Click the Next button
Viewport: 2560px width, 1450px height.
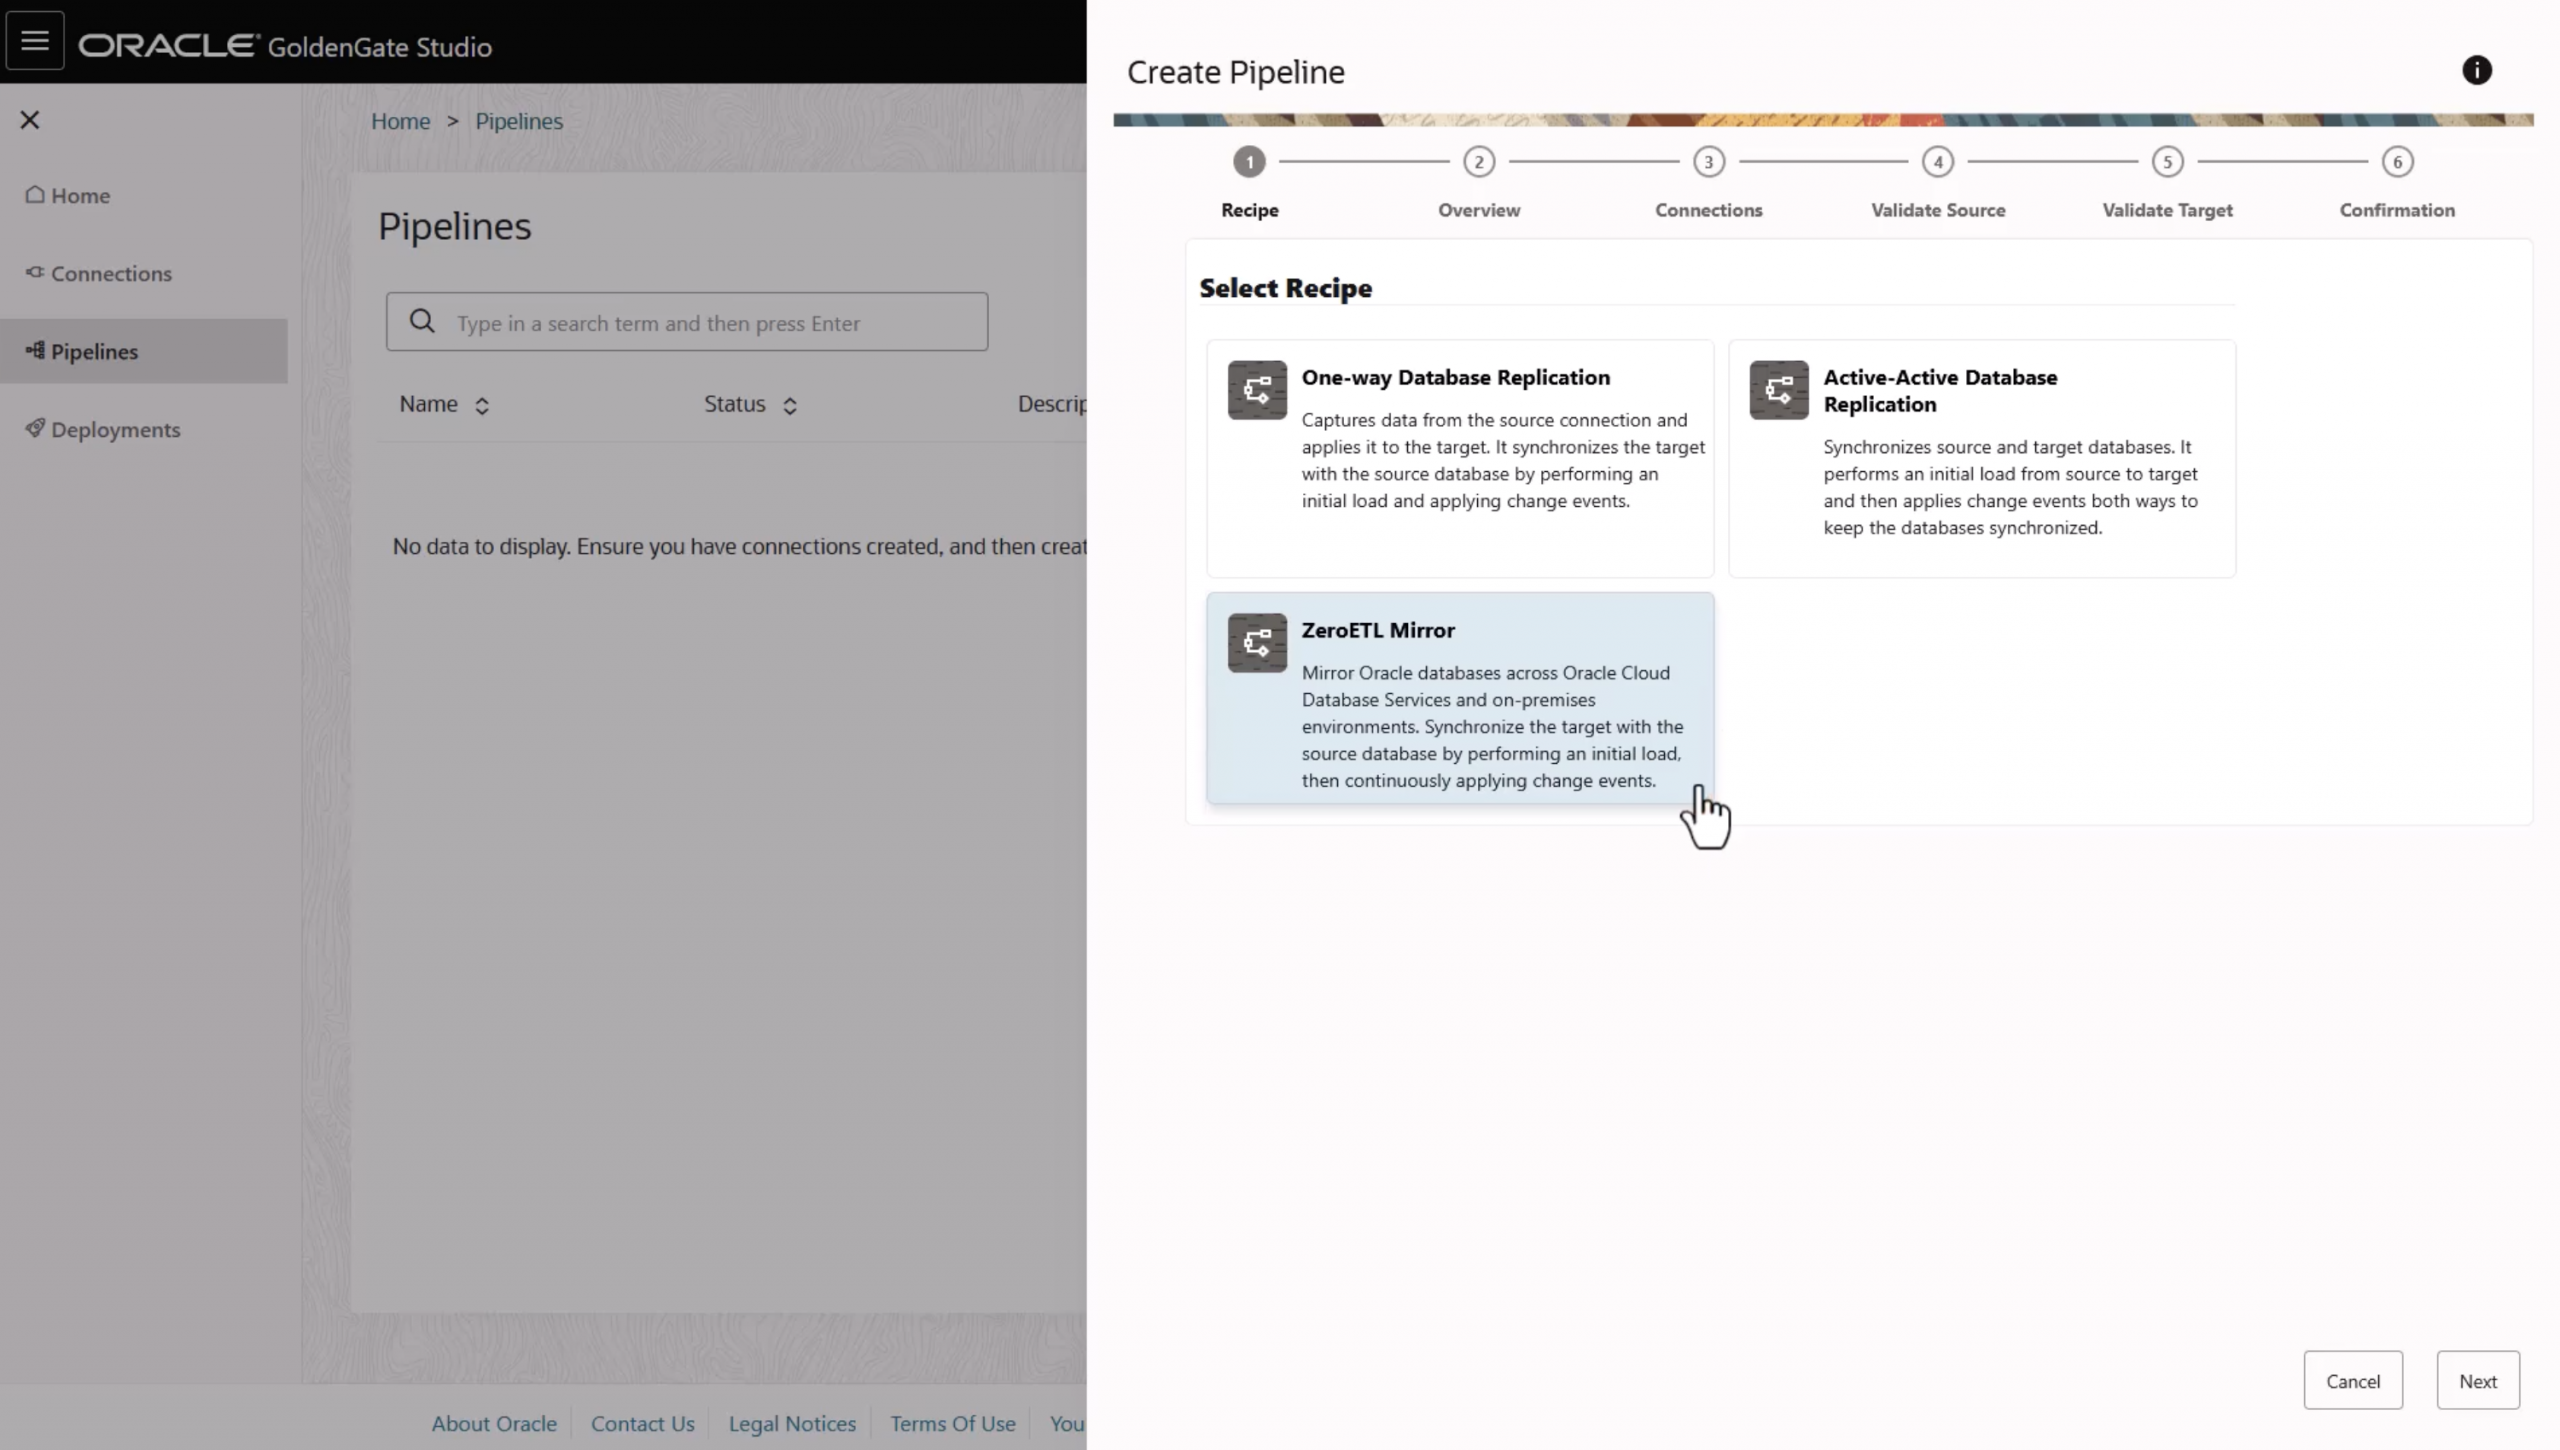click(2477, 1380)
